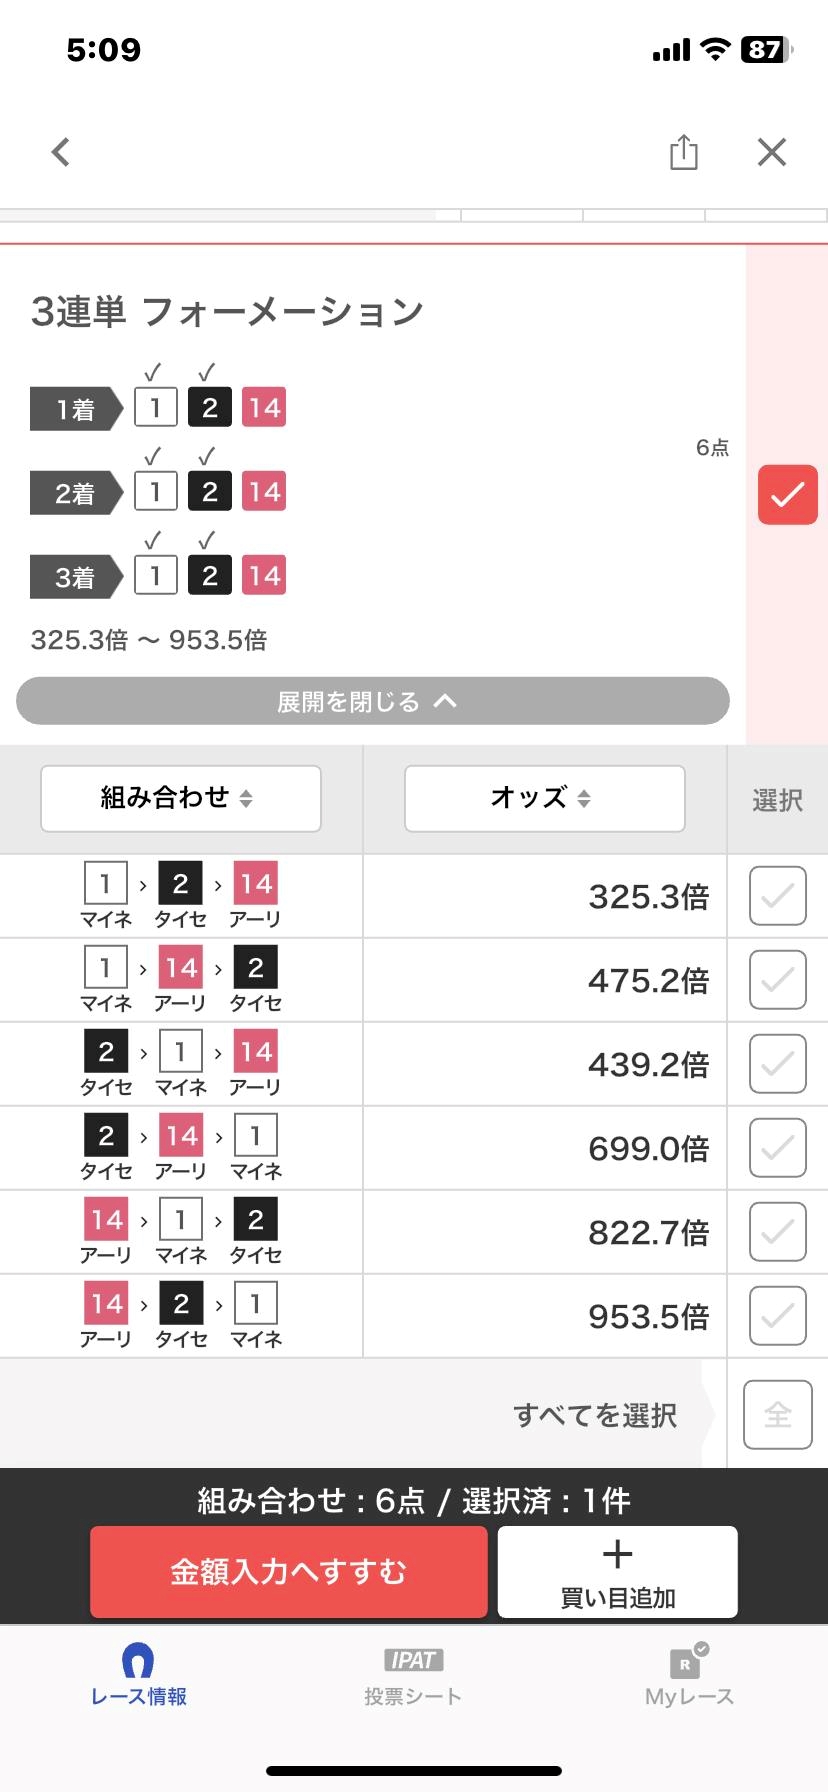
Task: Sort by オッズ dropdown
Action: (544, 798)
